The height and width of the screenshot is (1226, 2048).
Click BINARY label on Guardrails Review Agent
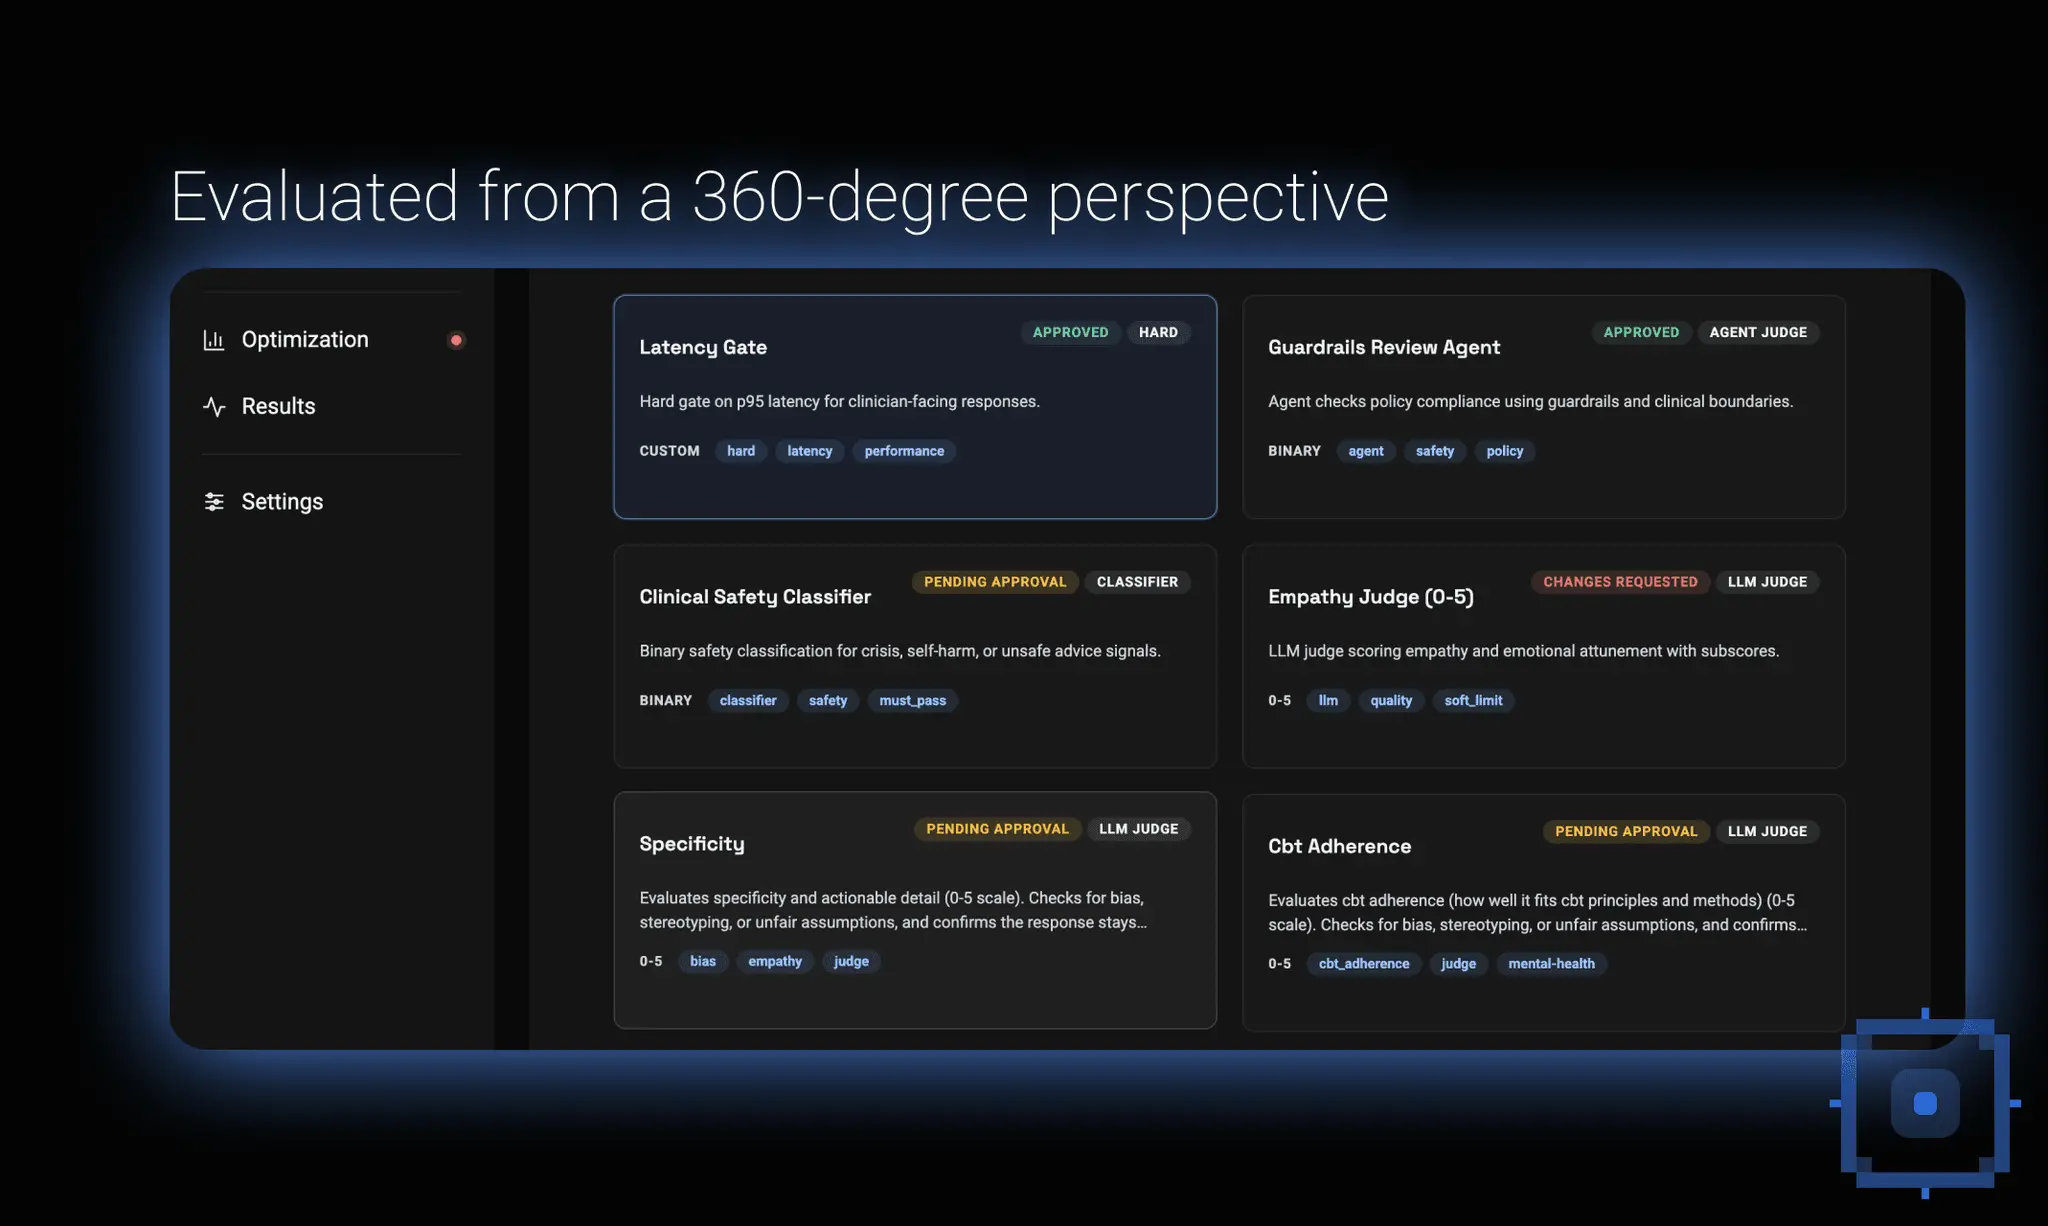[x=1294, y=451]
